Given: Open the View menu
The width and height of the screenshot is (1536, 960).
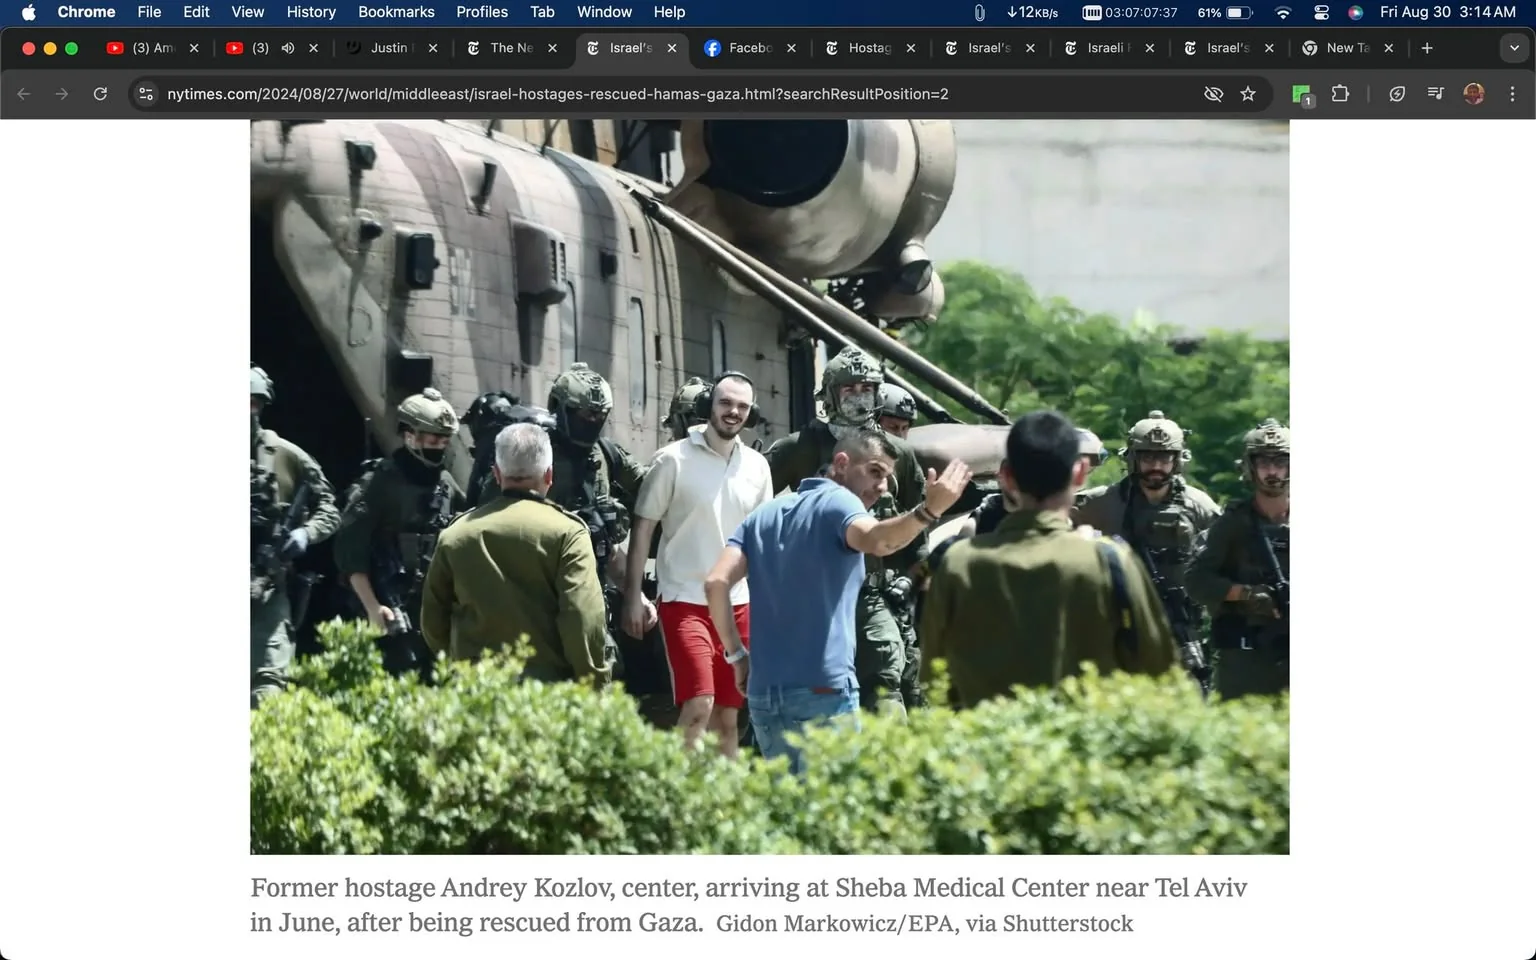Looking at the screenshot, I should click(x=248, y=12).
